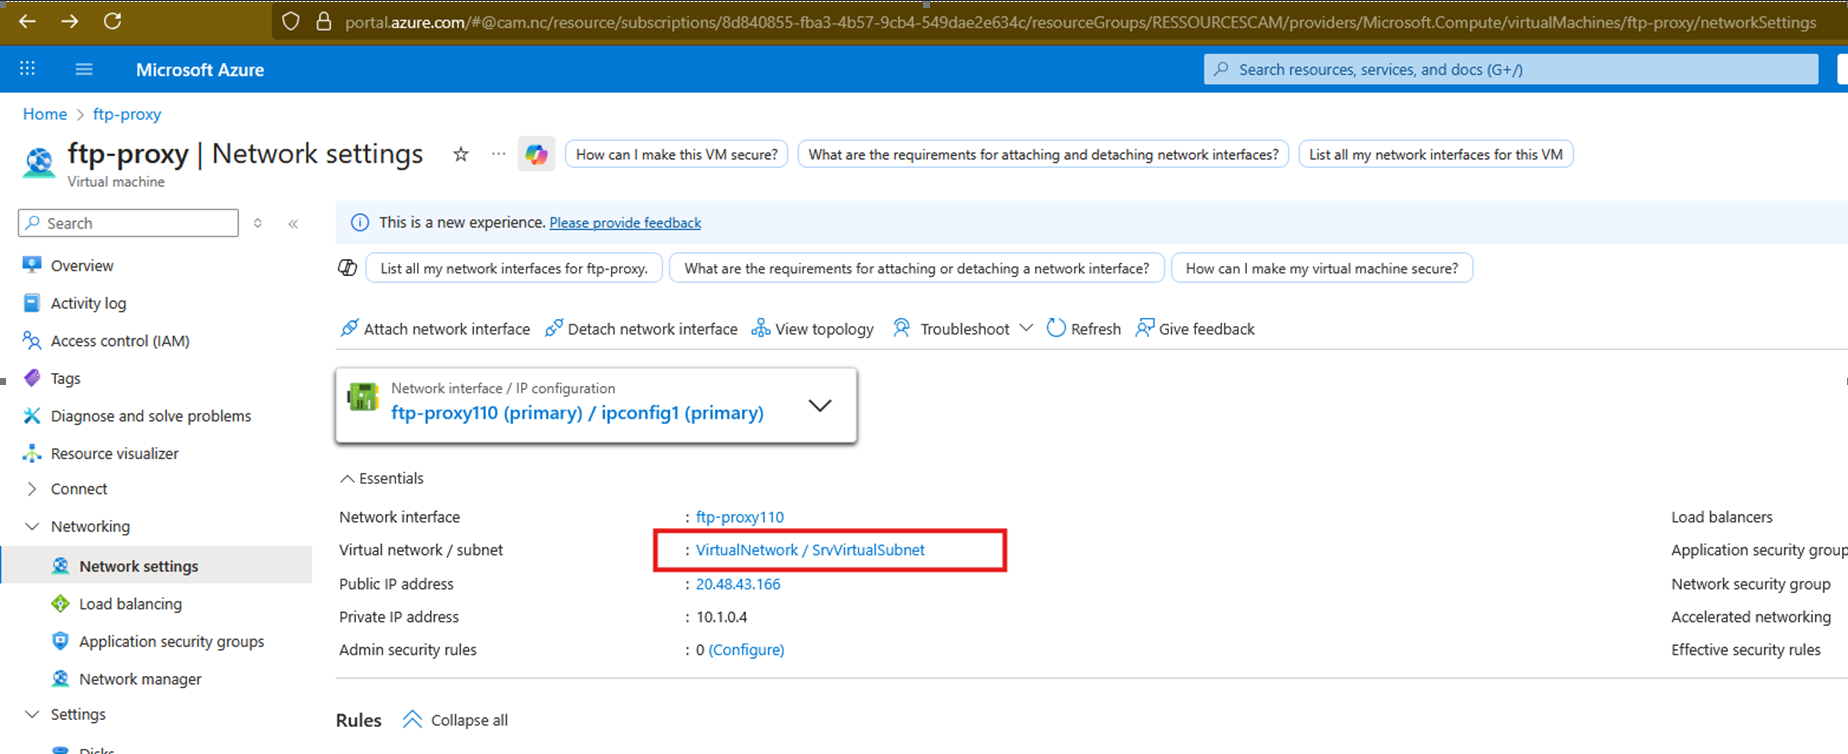The height and width of the screenshot is (754, 1848).
Task: Click the Give feedback command
Action: (1195, 329)
